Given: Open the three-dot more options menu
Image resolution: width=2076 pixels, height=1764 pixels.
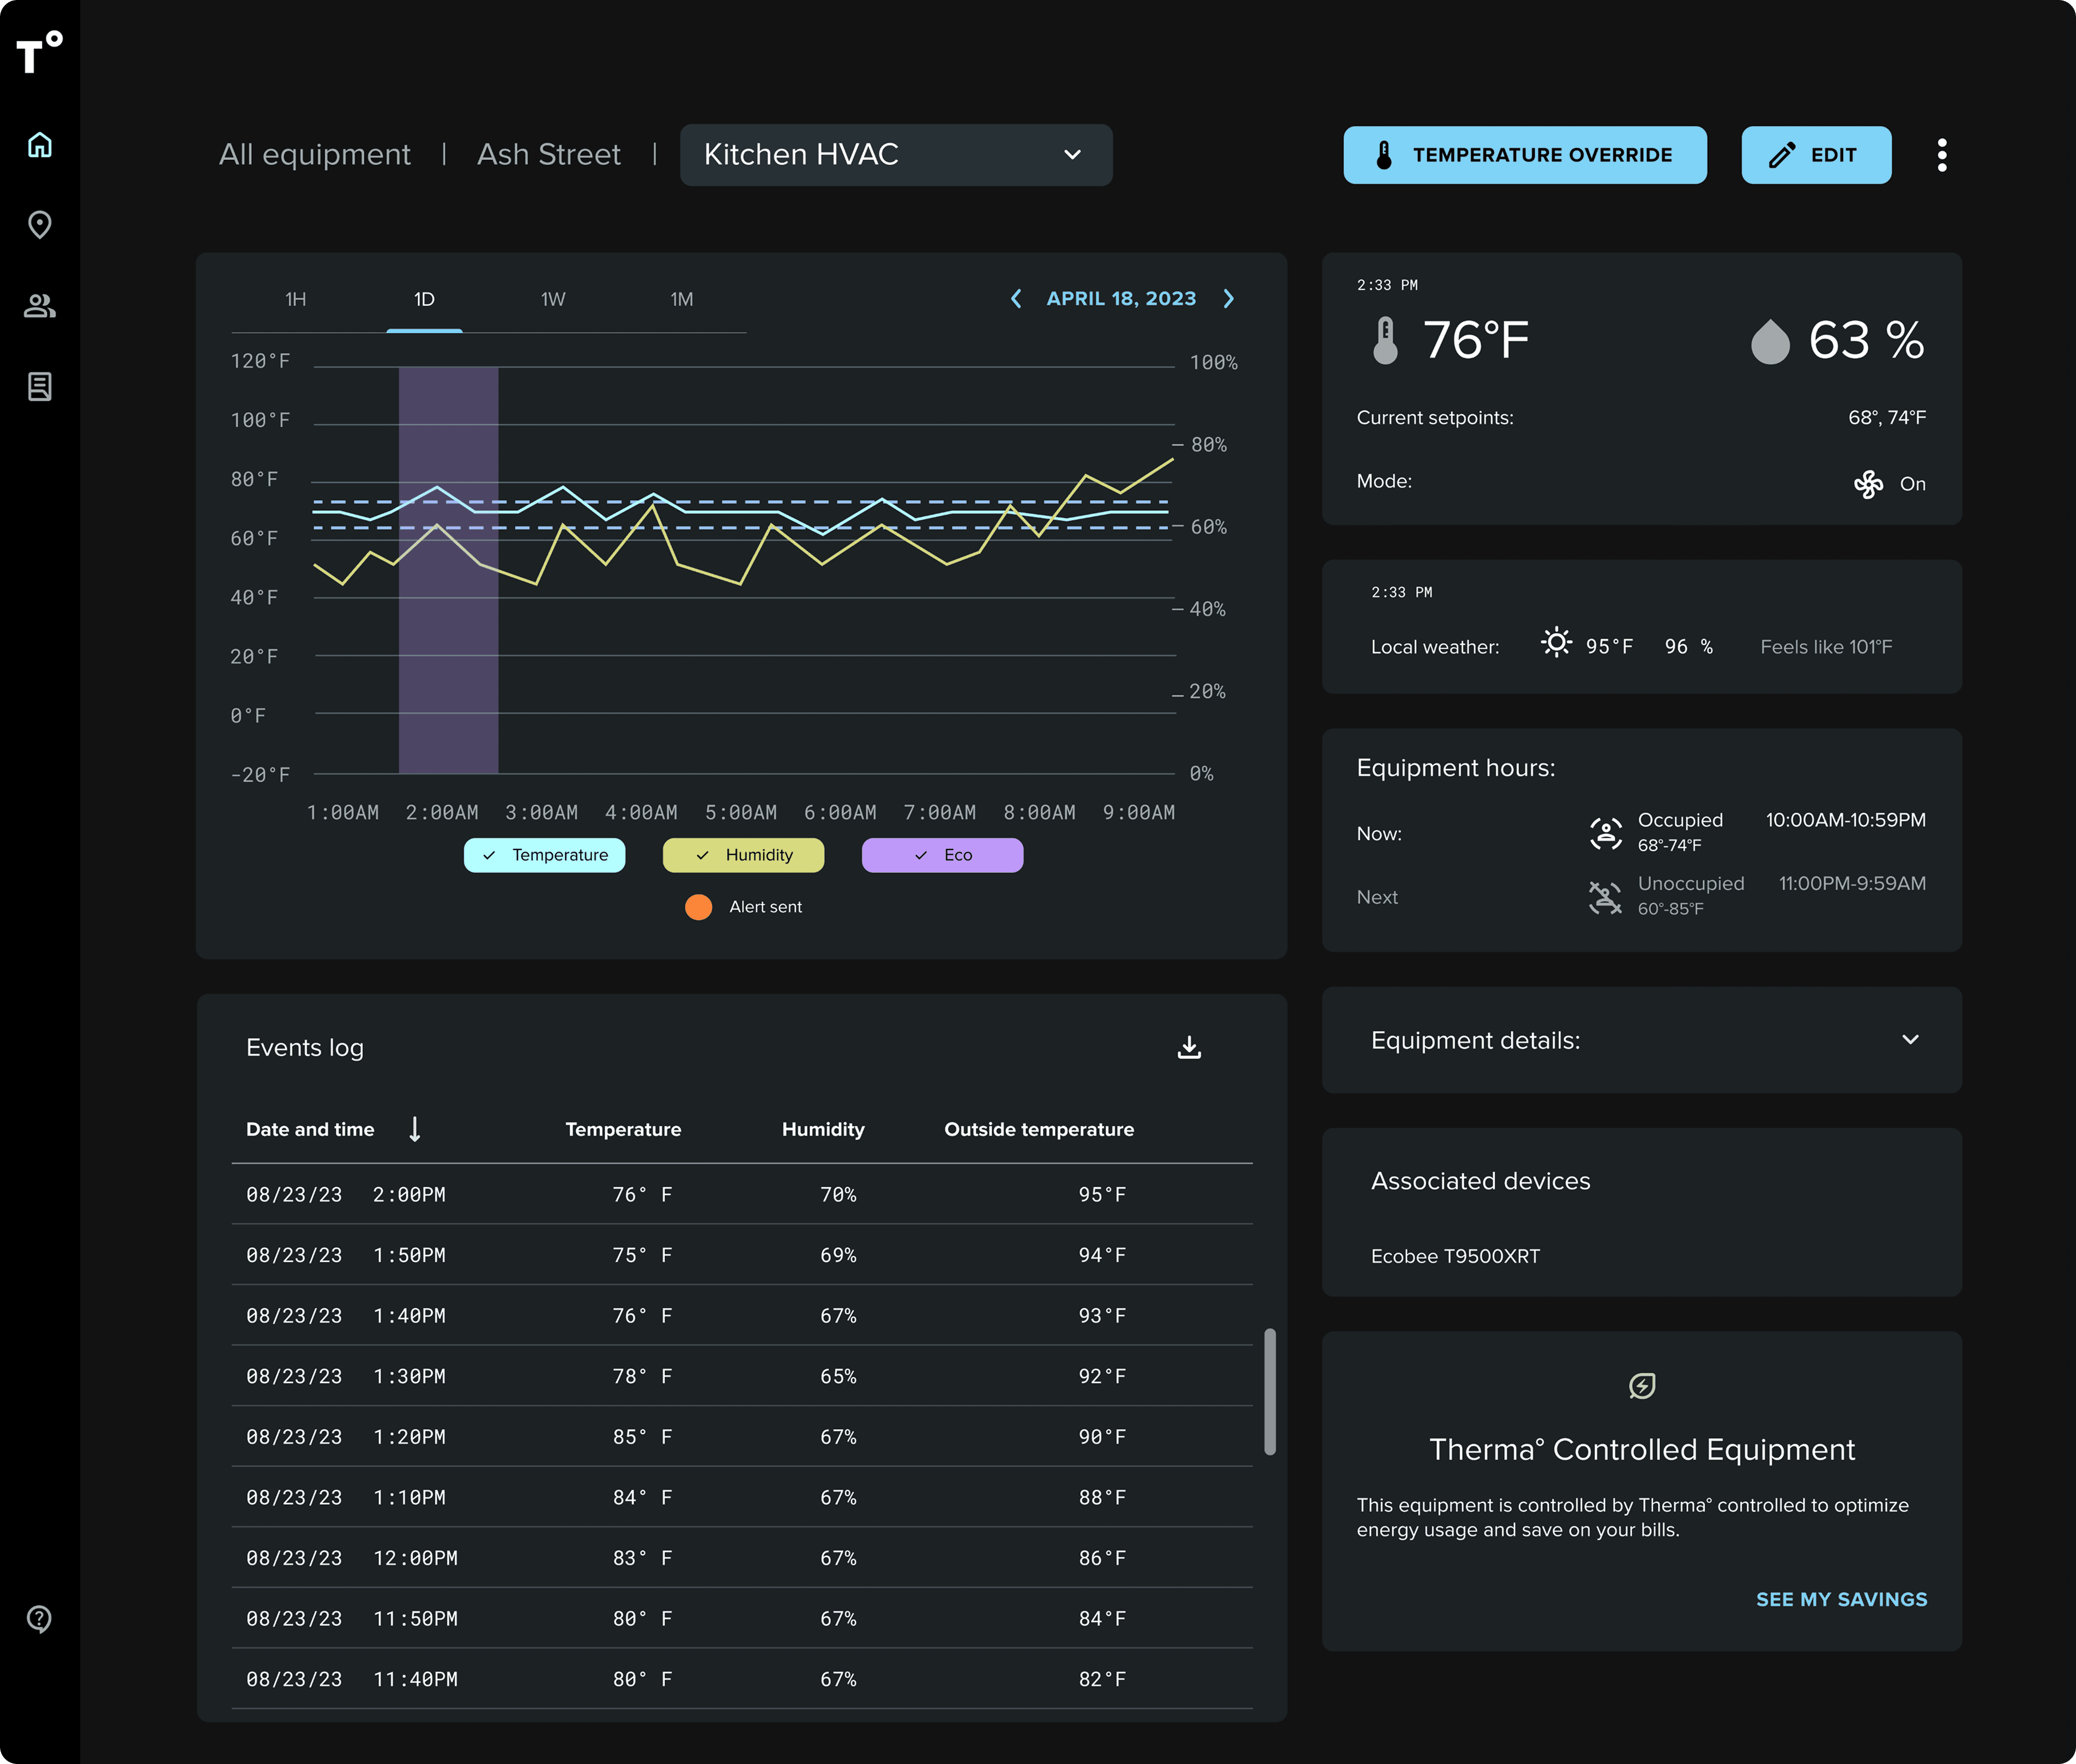Looking at the screenshot, I should 1941,155.
